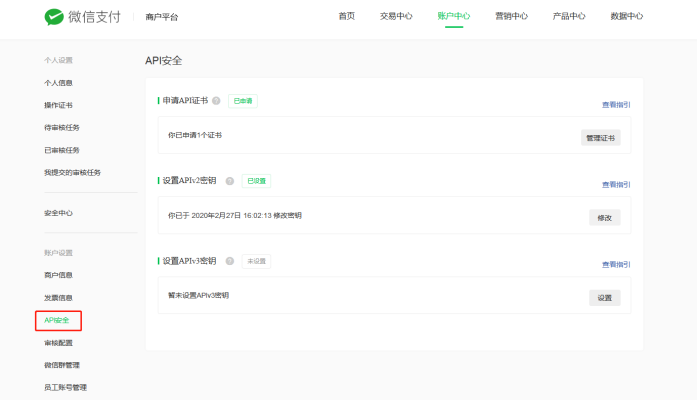
Task: Select 员工账号管理 in the sidebar
Action: pos(65,387)
